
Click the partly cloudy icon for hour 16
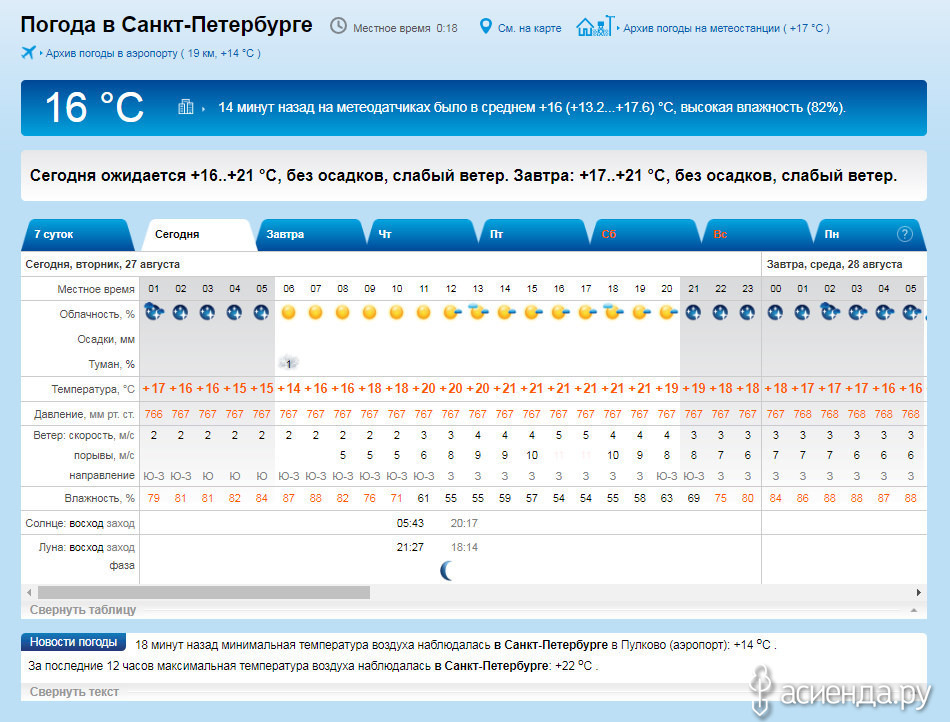pos(560,313)
